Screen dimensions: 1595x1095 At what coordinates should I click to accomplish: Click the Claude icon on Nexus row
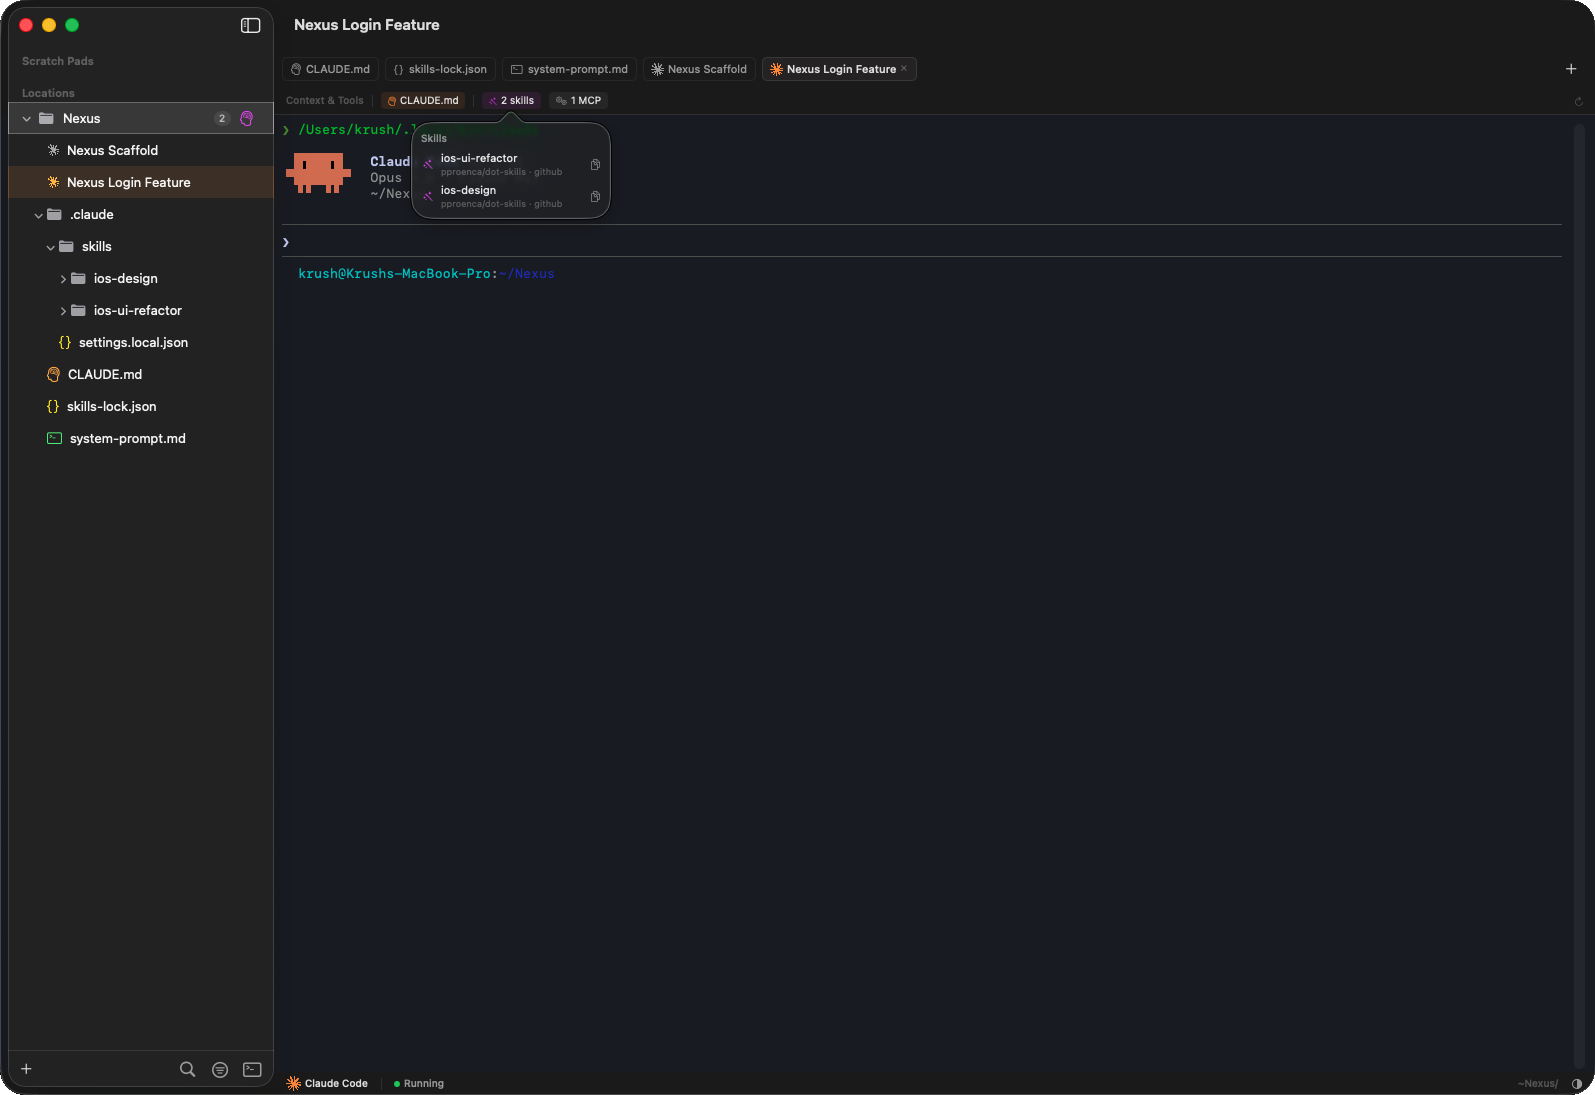coord(247,118)
